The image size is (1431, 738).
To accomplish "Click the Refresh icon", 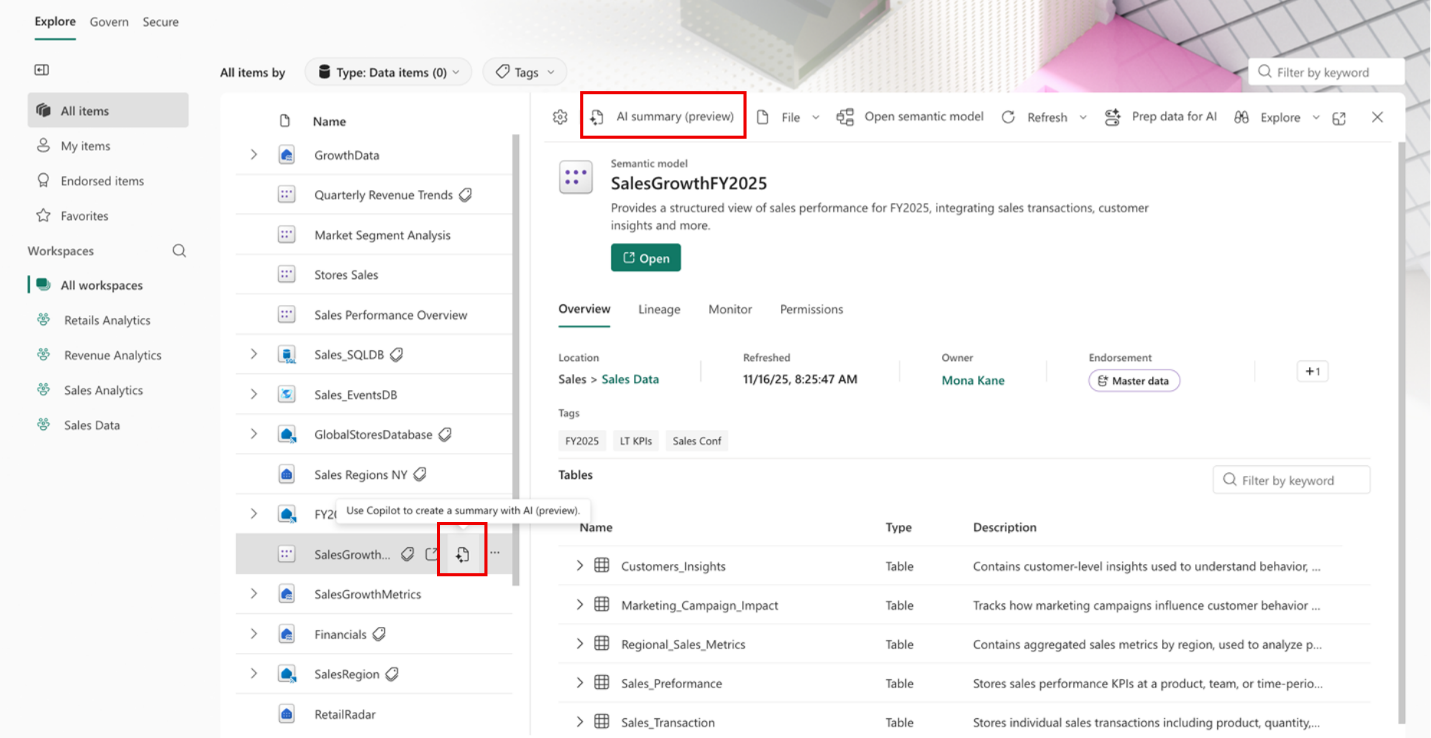I will (x=1008, y=116).
